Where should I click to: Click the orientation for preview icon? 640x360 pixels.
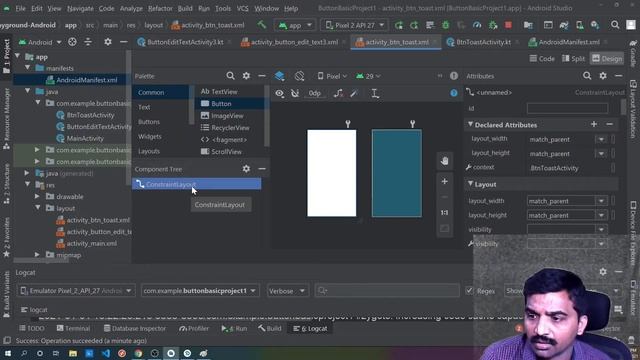pos(299,76)
